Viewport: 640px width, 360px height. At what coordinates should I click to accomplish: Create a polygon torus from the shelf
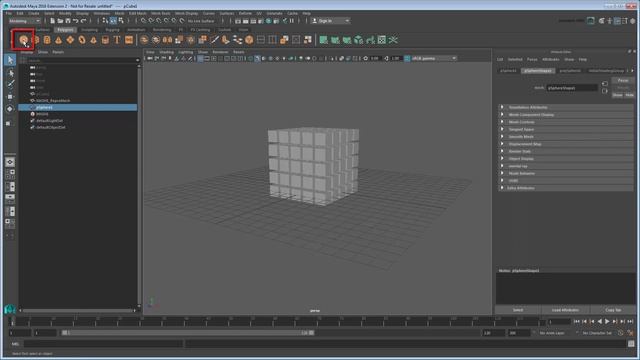coord(82,40)
